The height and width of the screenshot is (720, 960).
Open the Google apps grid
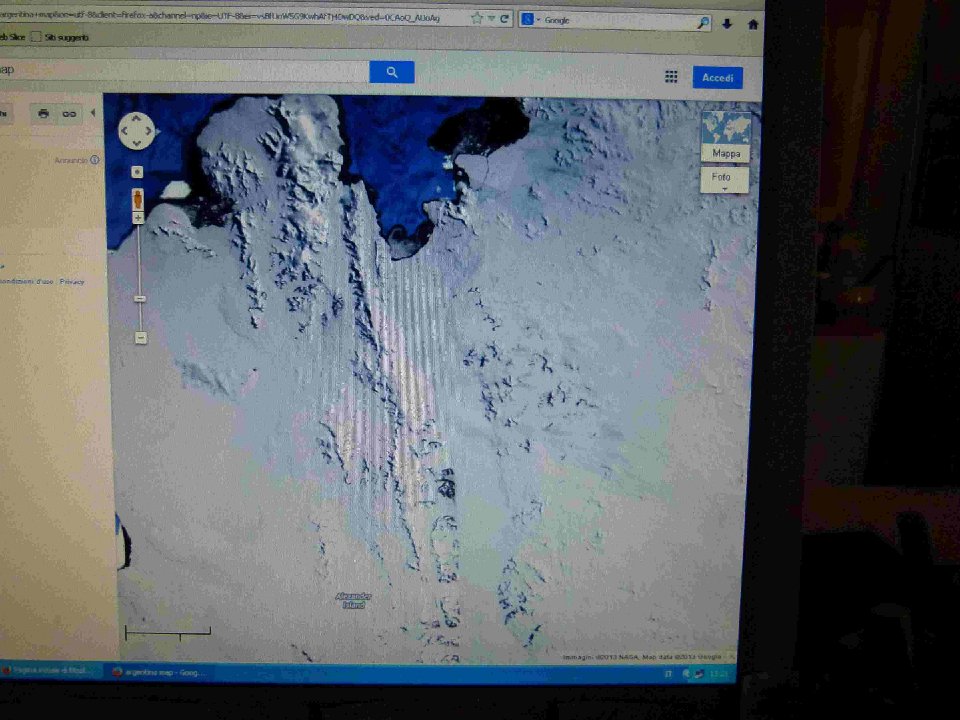tap(671, 77)
